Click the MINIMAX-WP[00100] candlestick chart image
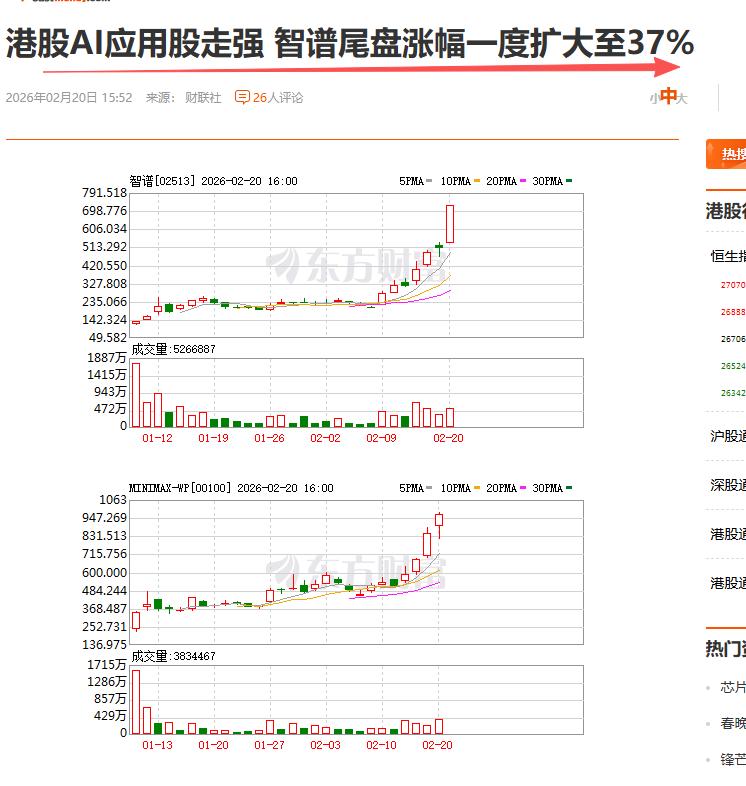Screen dimensions: 746x786 (x=356, y=572)
